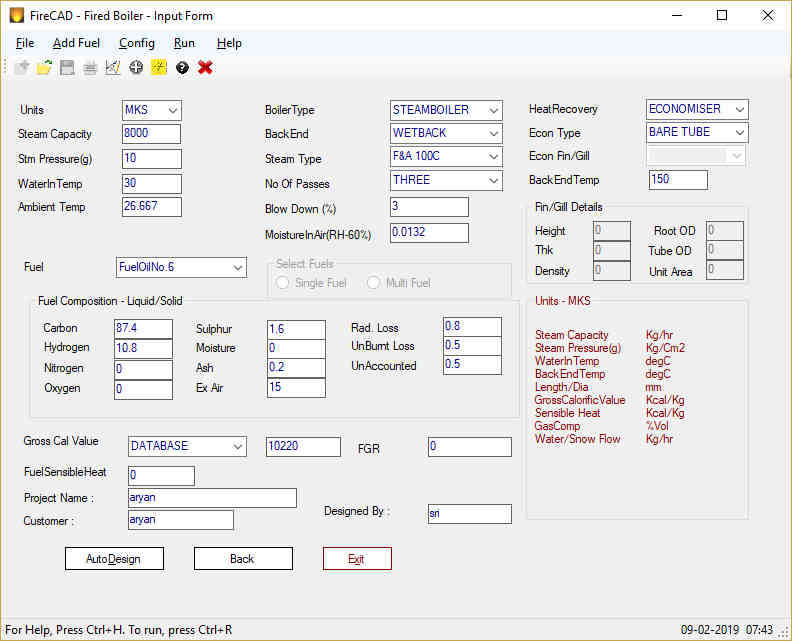792x641 pixels.
Task: Click the yellow sticky note toolbar icon
Action: 159,67
